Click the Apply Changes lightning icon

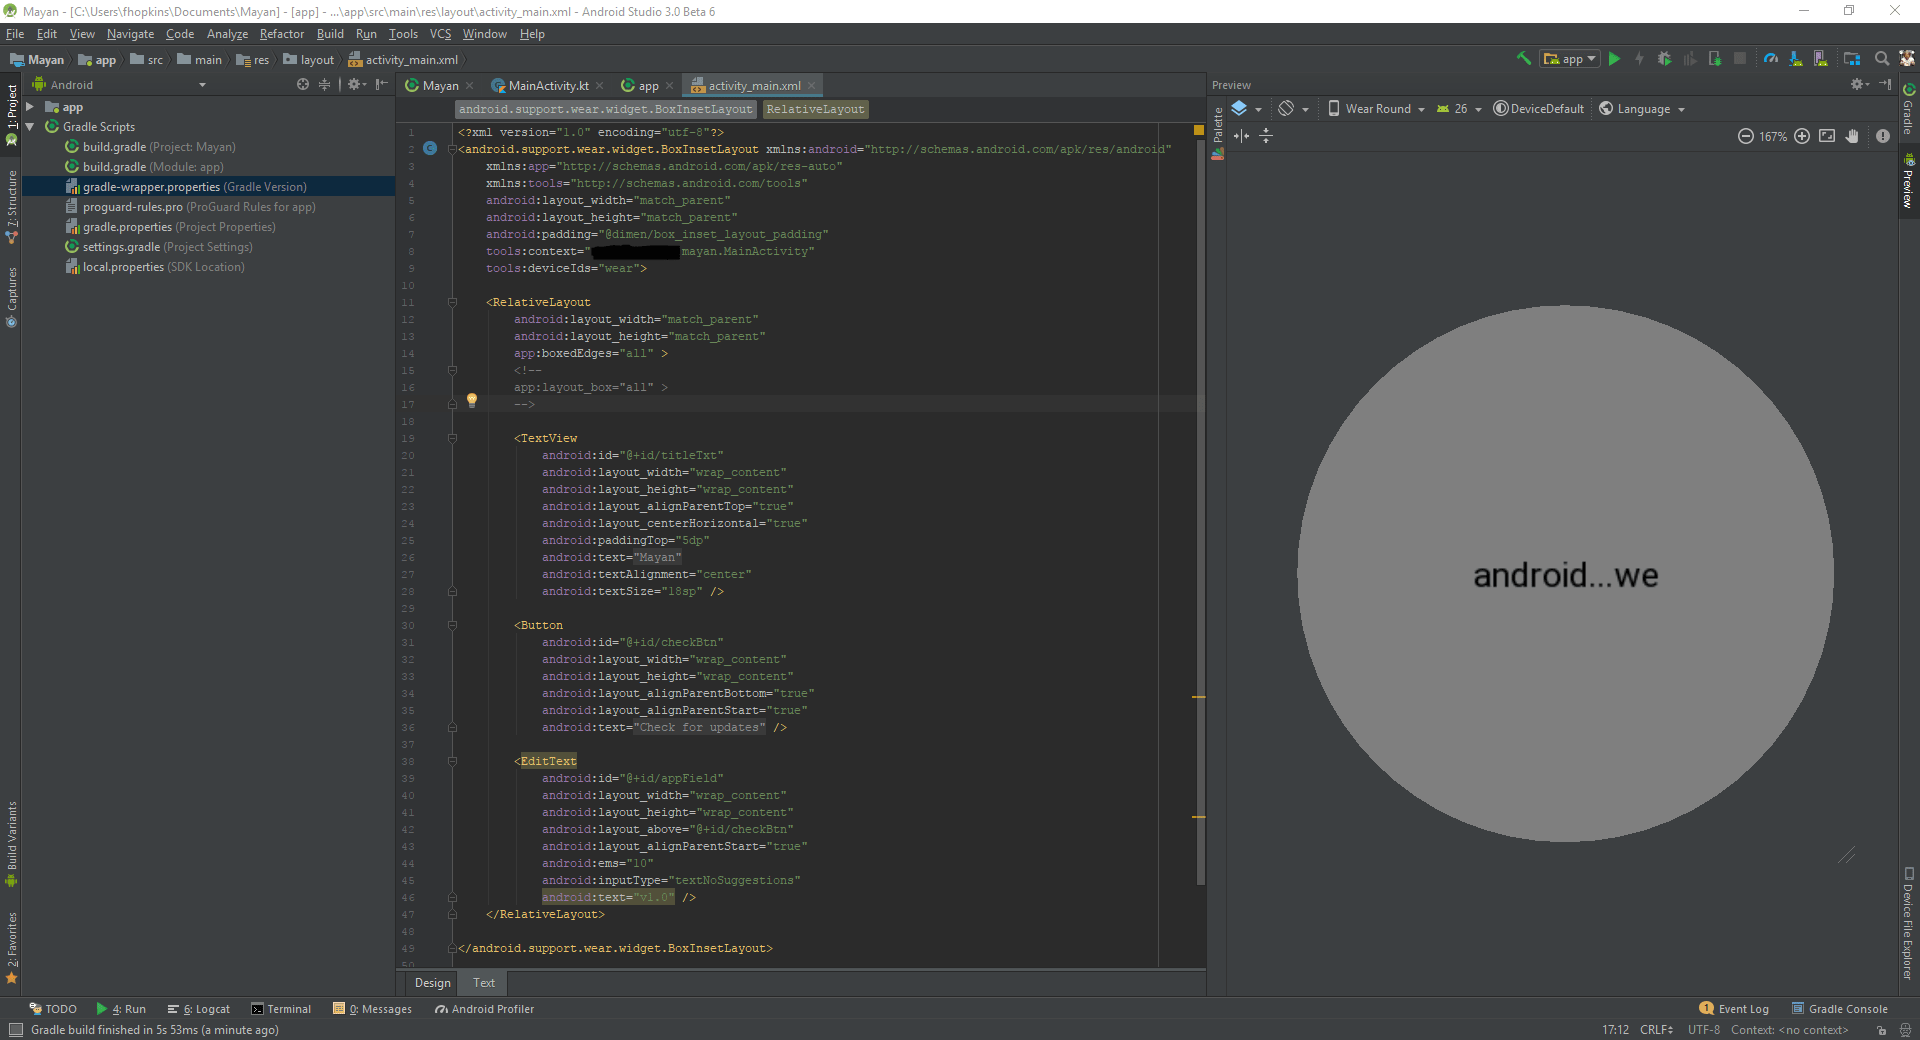[1639, 59]
